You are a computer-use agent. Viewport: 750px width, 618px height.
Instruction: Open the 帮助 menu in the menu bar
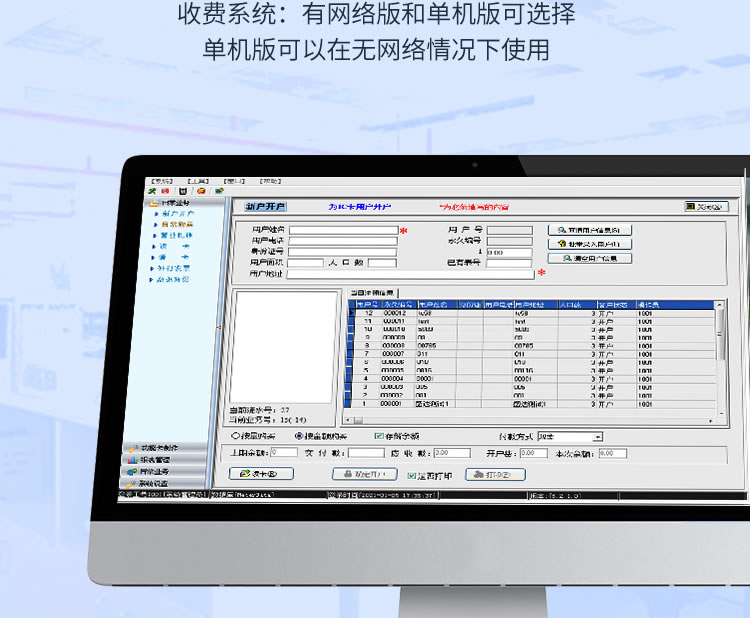[270, 180]
